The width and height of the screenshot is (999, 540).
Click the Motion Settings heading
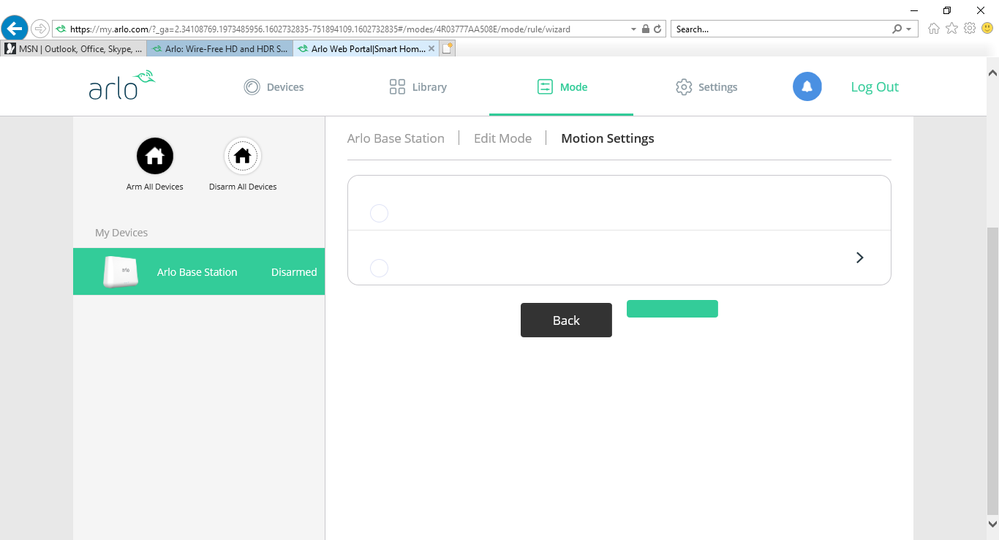tap(607, 138)
